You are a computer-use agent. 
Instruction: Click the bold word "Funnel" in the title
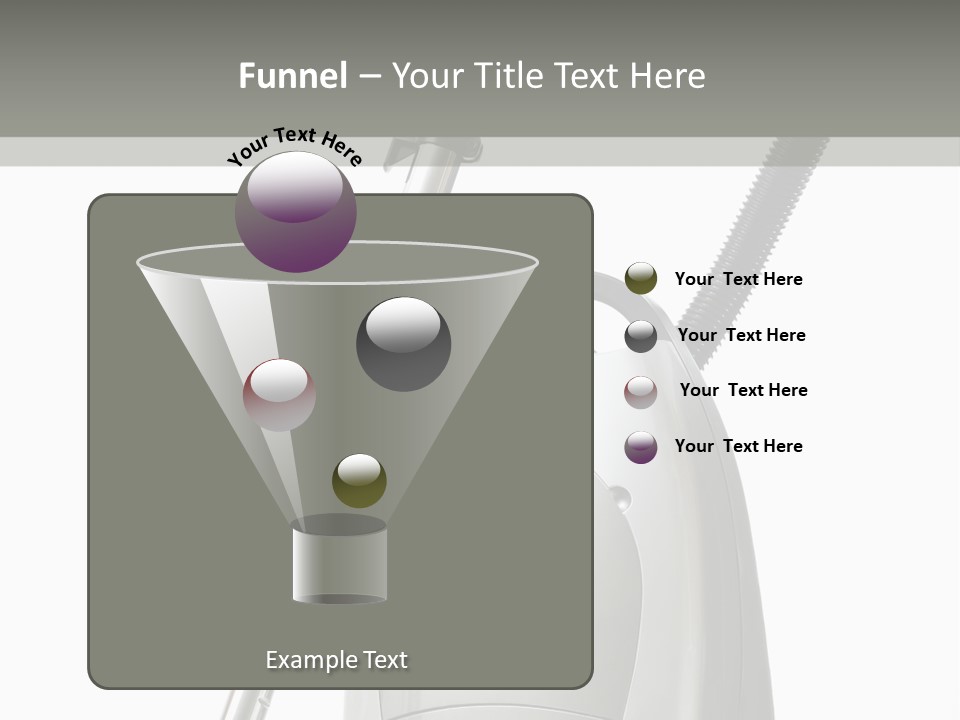coord(292,76)
